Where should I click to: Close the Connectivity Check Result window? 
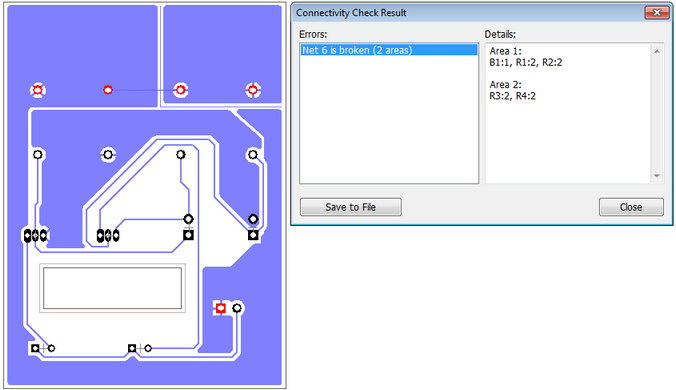(657, 12)
